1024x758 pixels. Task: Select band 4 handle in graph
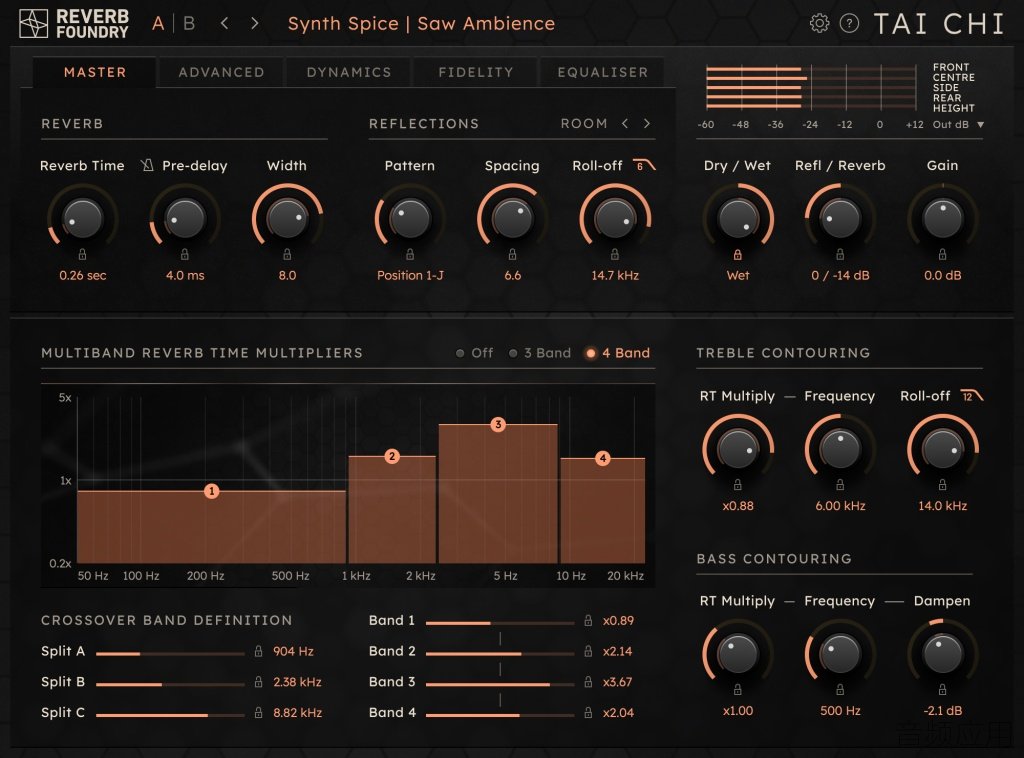coord(603,458)
